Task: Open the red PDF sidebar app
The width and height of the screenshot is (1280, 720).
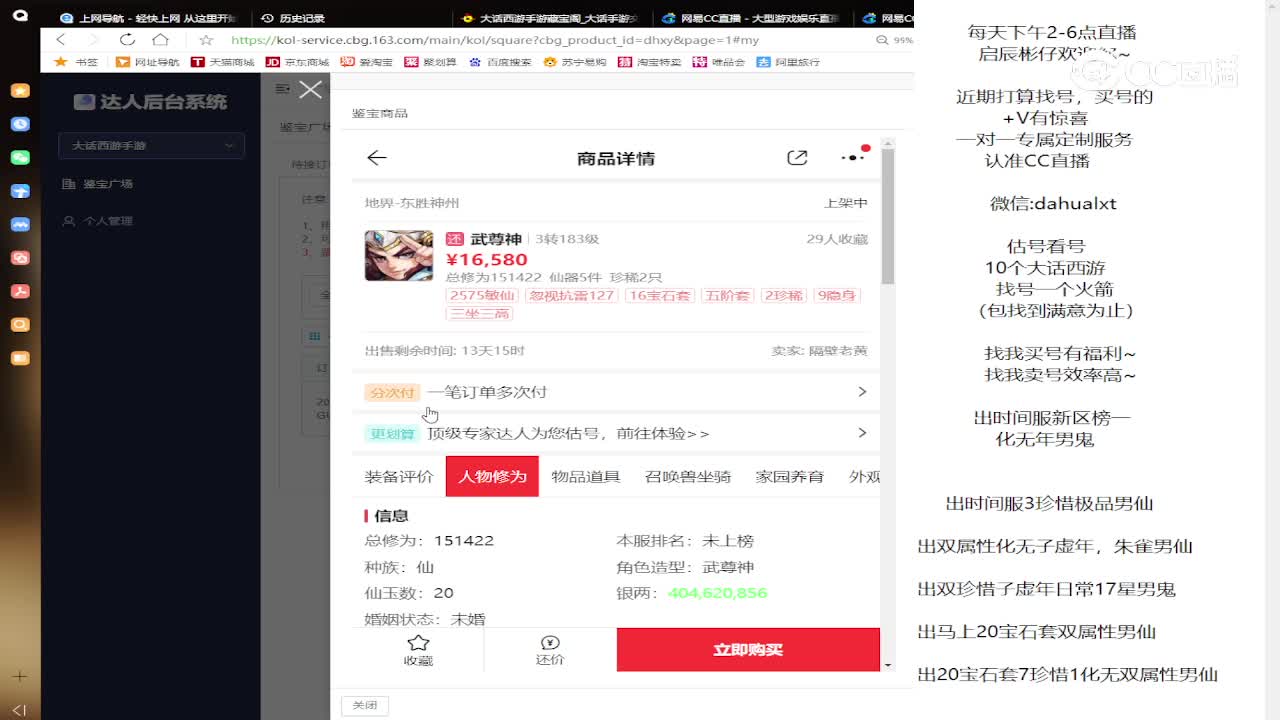Action: pos(20,291)
